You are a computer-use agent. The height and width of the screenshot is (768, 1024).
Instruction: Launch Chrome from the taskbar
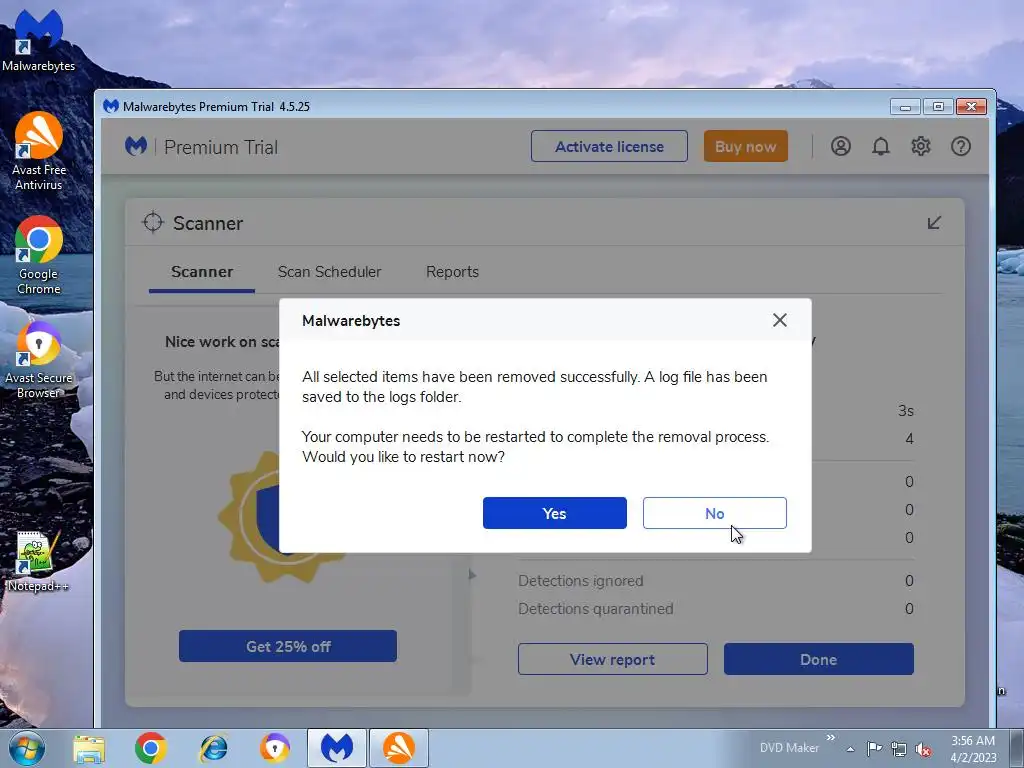click(151, 748)
